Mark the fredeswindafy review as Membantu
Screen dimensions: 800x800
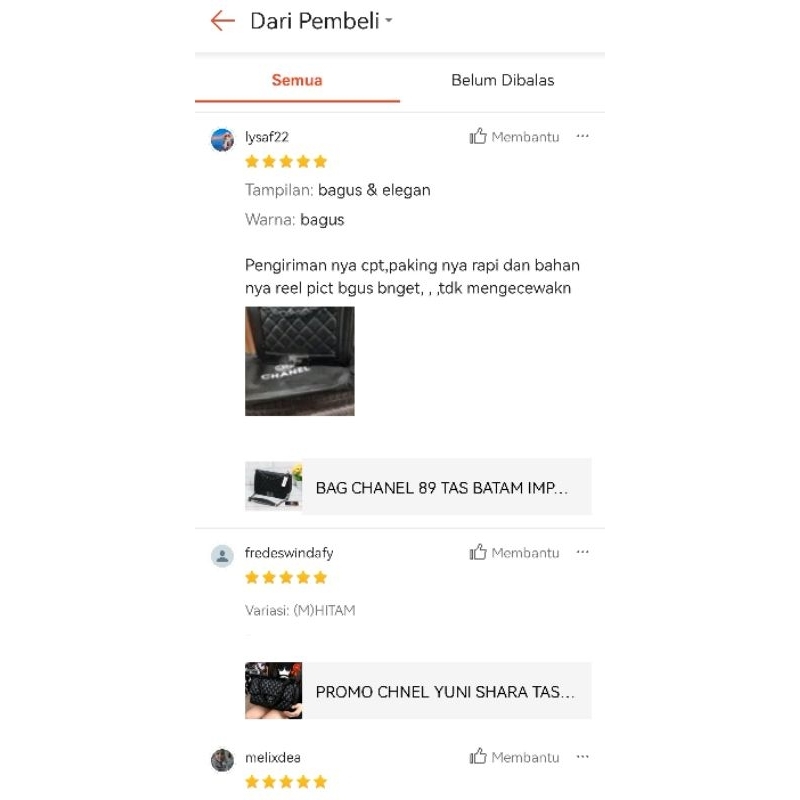pyautogui.click(x=514, y=553)
